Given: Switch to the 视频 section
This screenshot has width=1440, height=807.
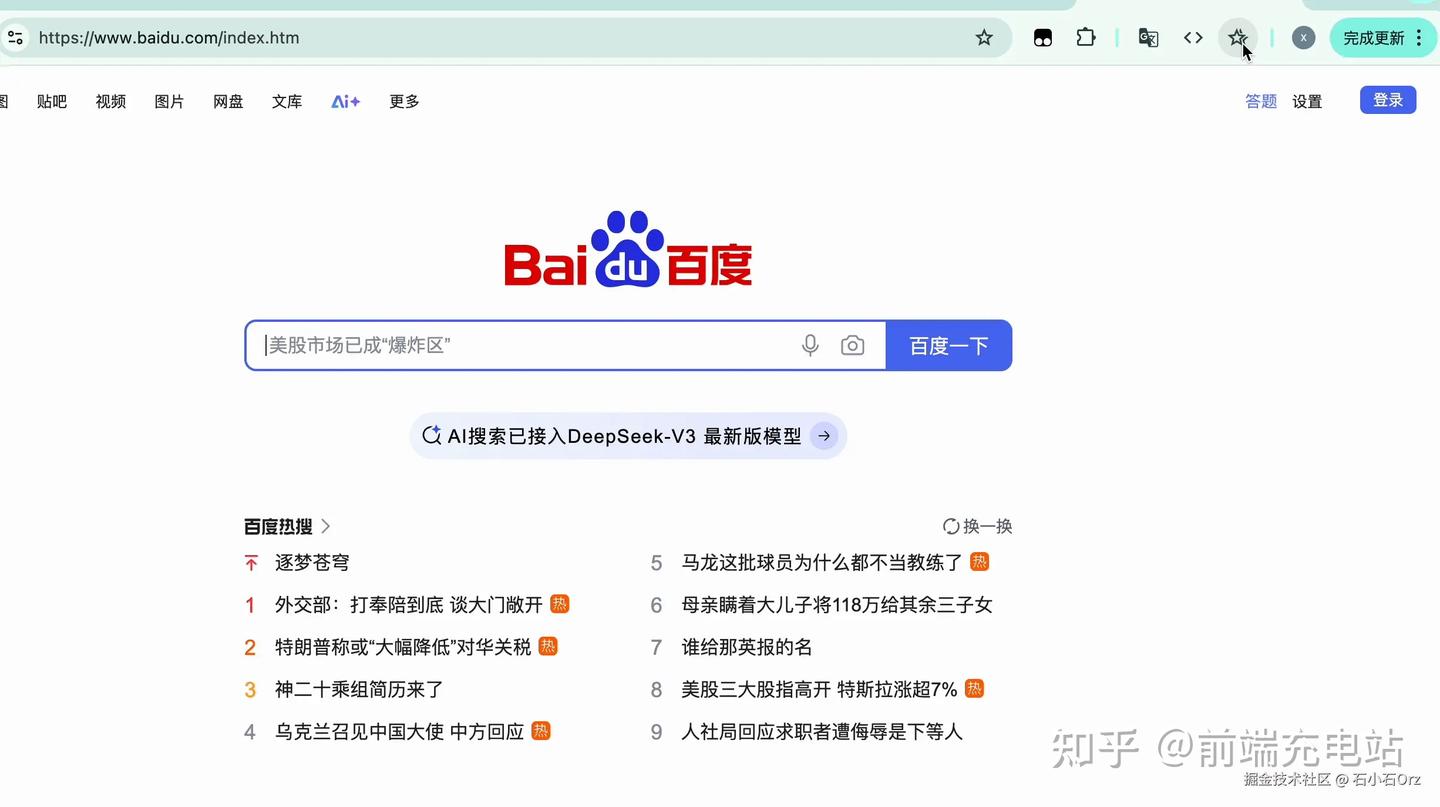Looking at the screenshot, I should click(x=110, y=101).
